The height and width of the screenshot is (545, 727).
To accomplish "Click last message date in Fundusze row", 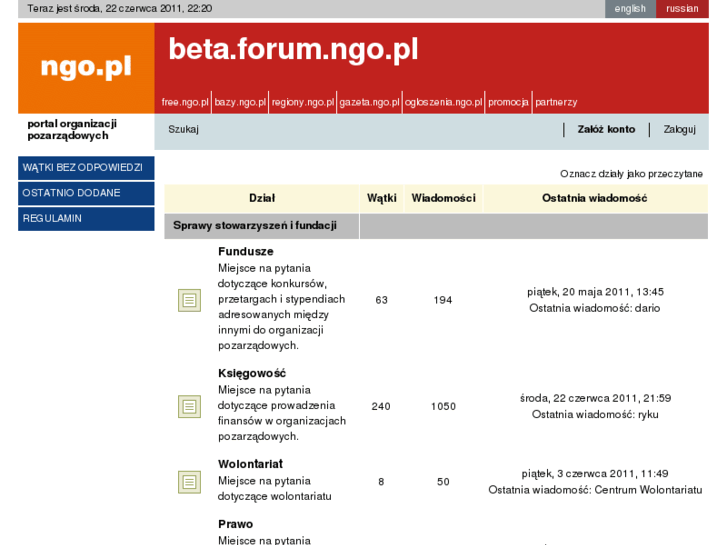I will tap(595, 292).
